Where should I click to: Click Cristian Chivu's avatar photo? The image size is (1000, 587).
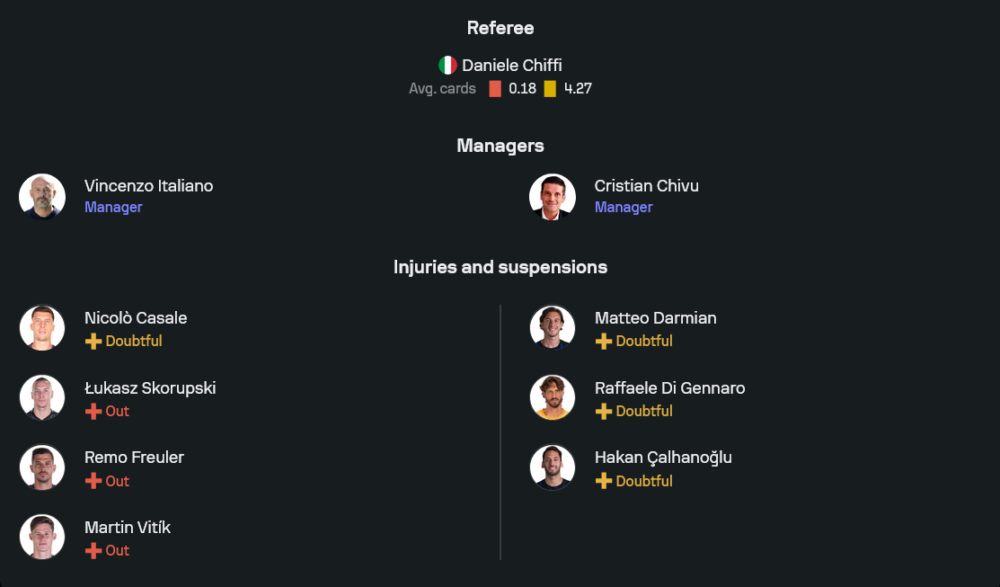click(x=552, y=196)
